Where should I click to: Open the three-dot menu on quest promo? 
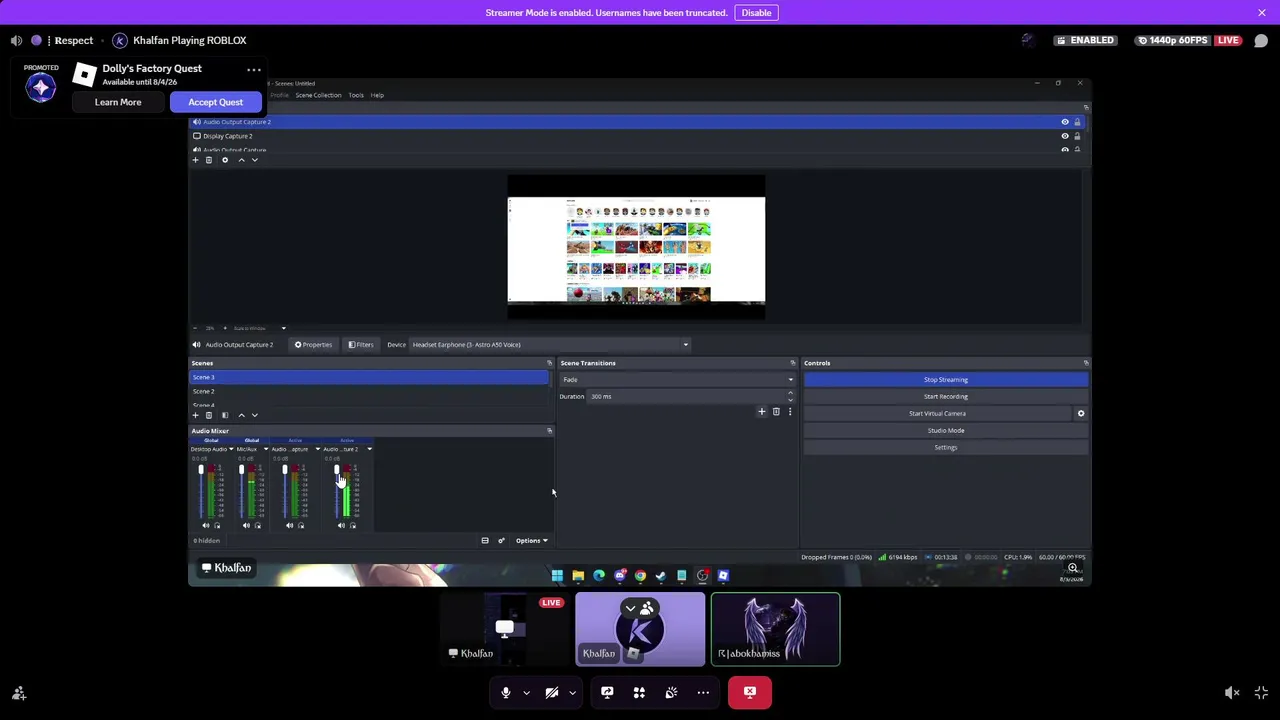[x=254, y=70]
